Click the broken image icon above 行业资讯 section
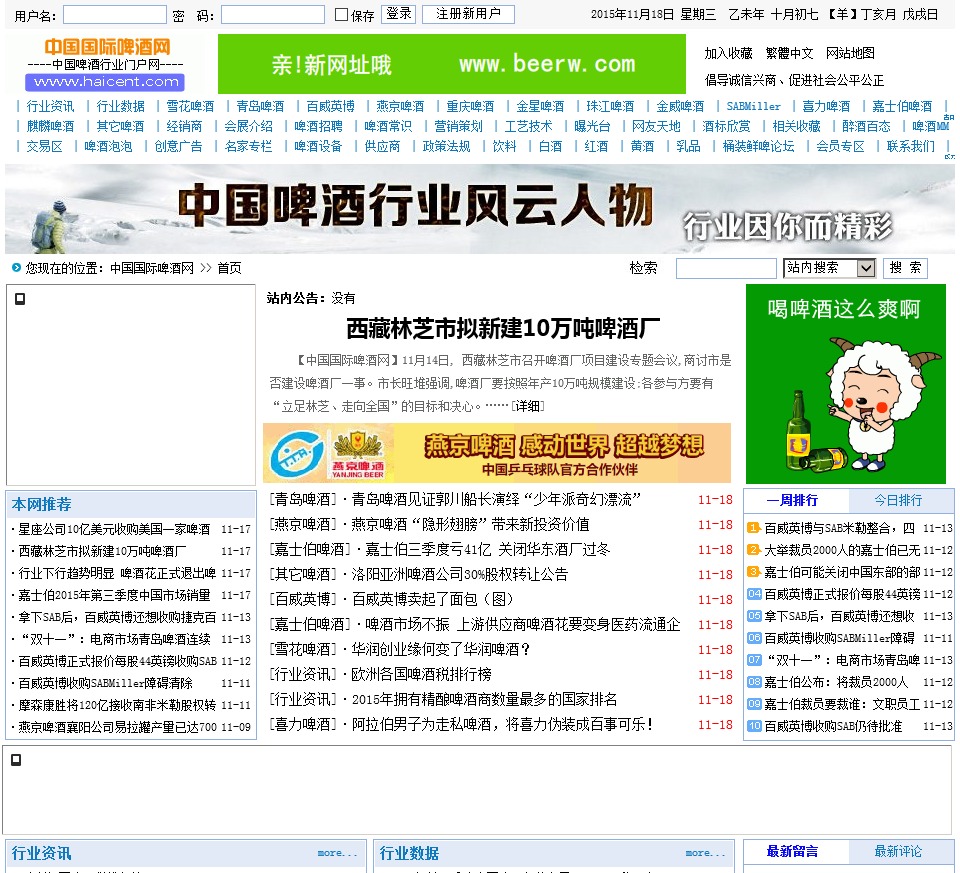 coord(16,760)
